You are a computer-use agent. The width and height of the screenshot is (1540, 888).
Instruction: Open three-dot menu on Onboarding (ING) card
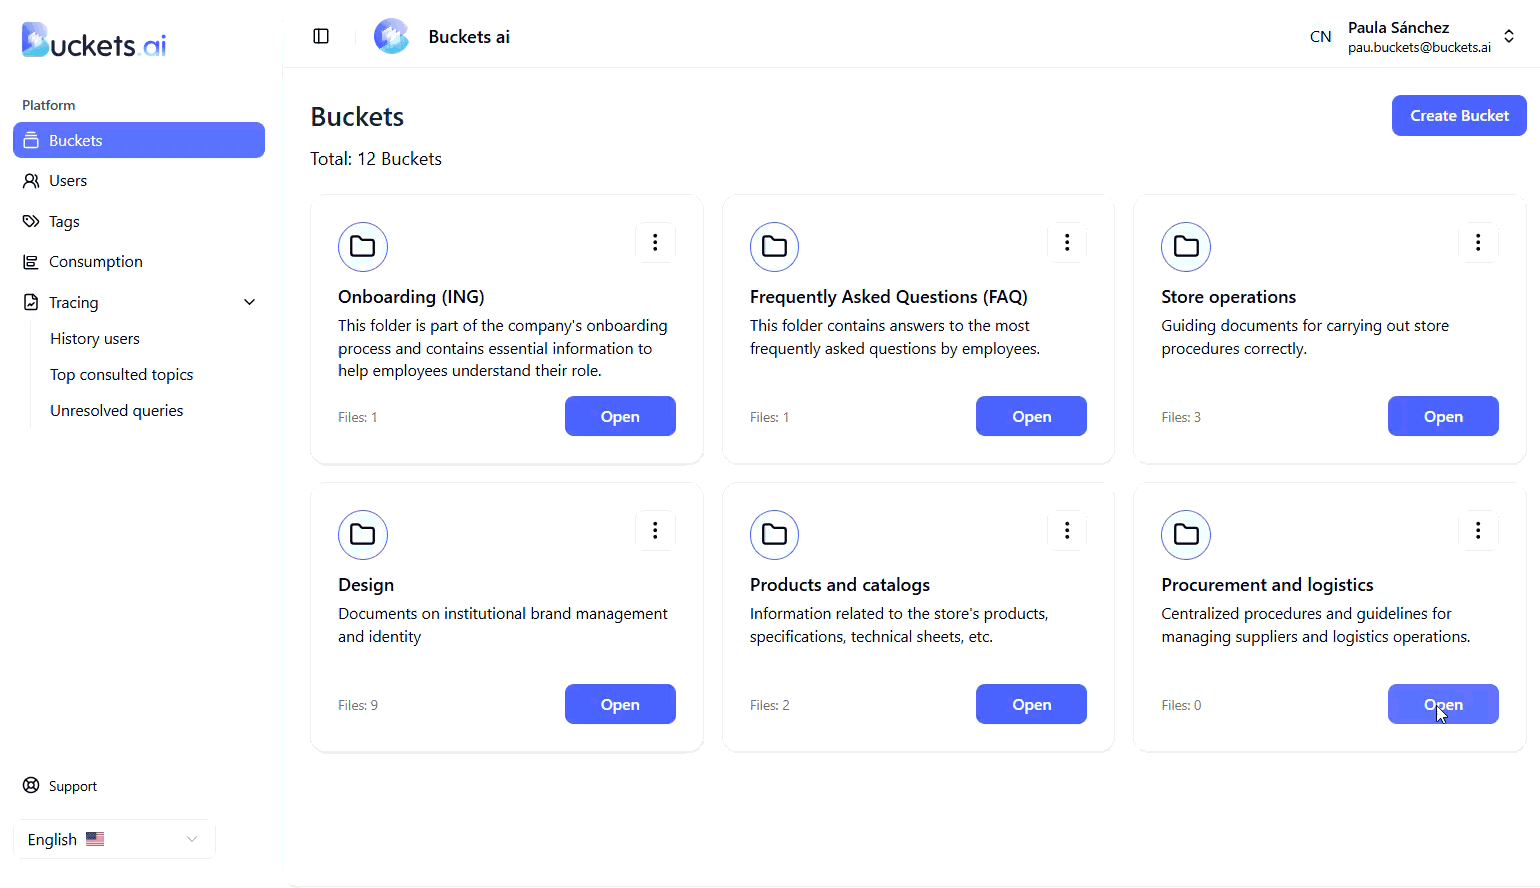(x=655, y=242)
